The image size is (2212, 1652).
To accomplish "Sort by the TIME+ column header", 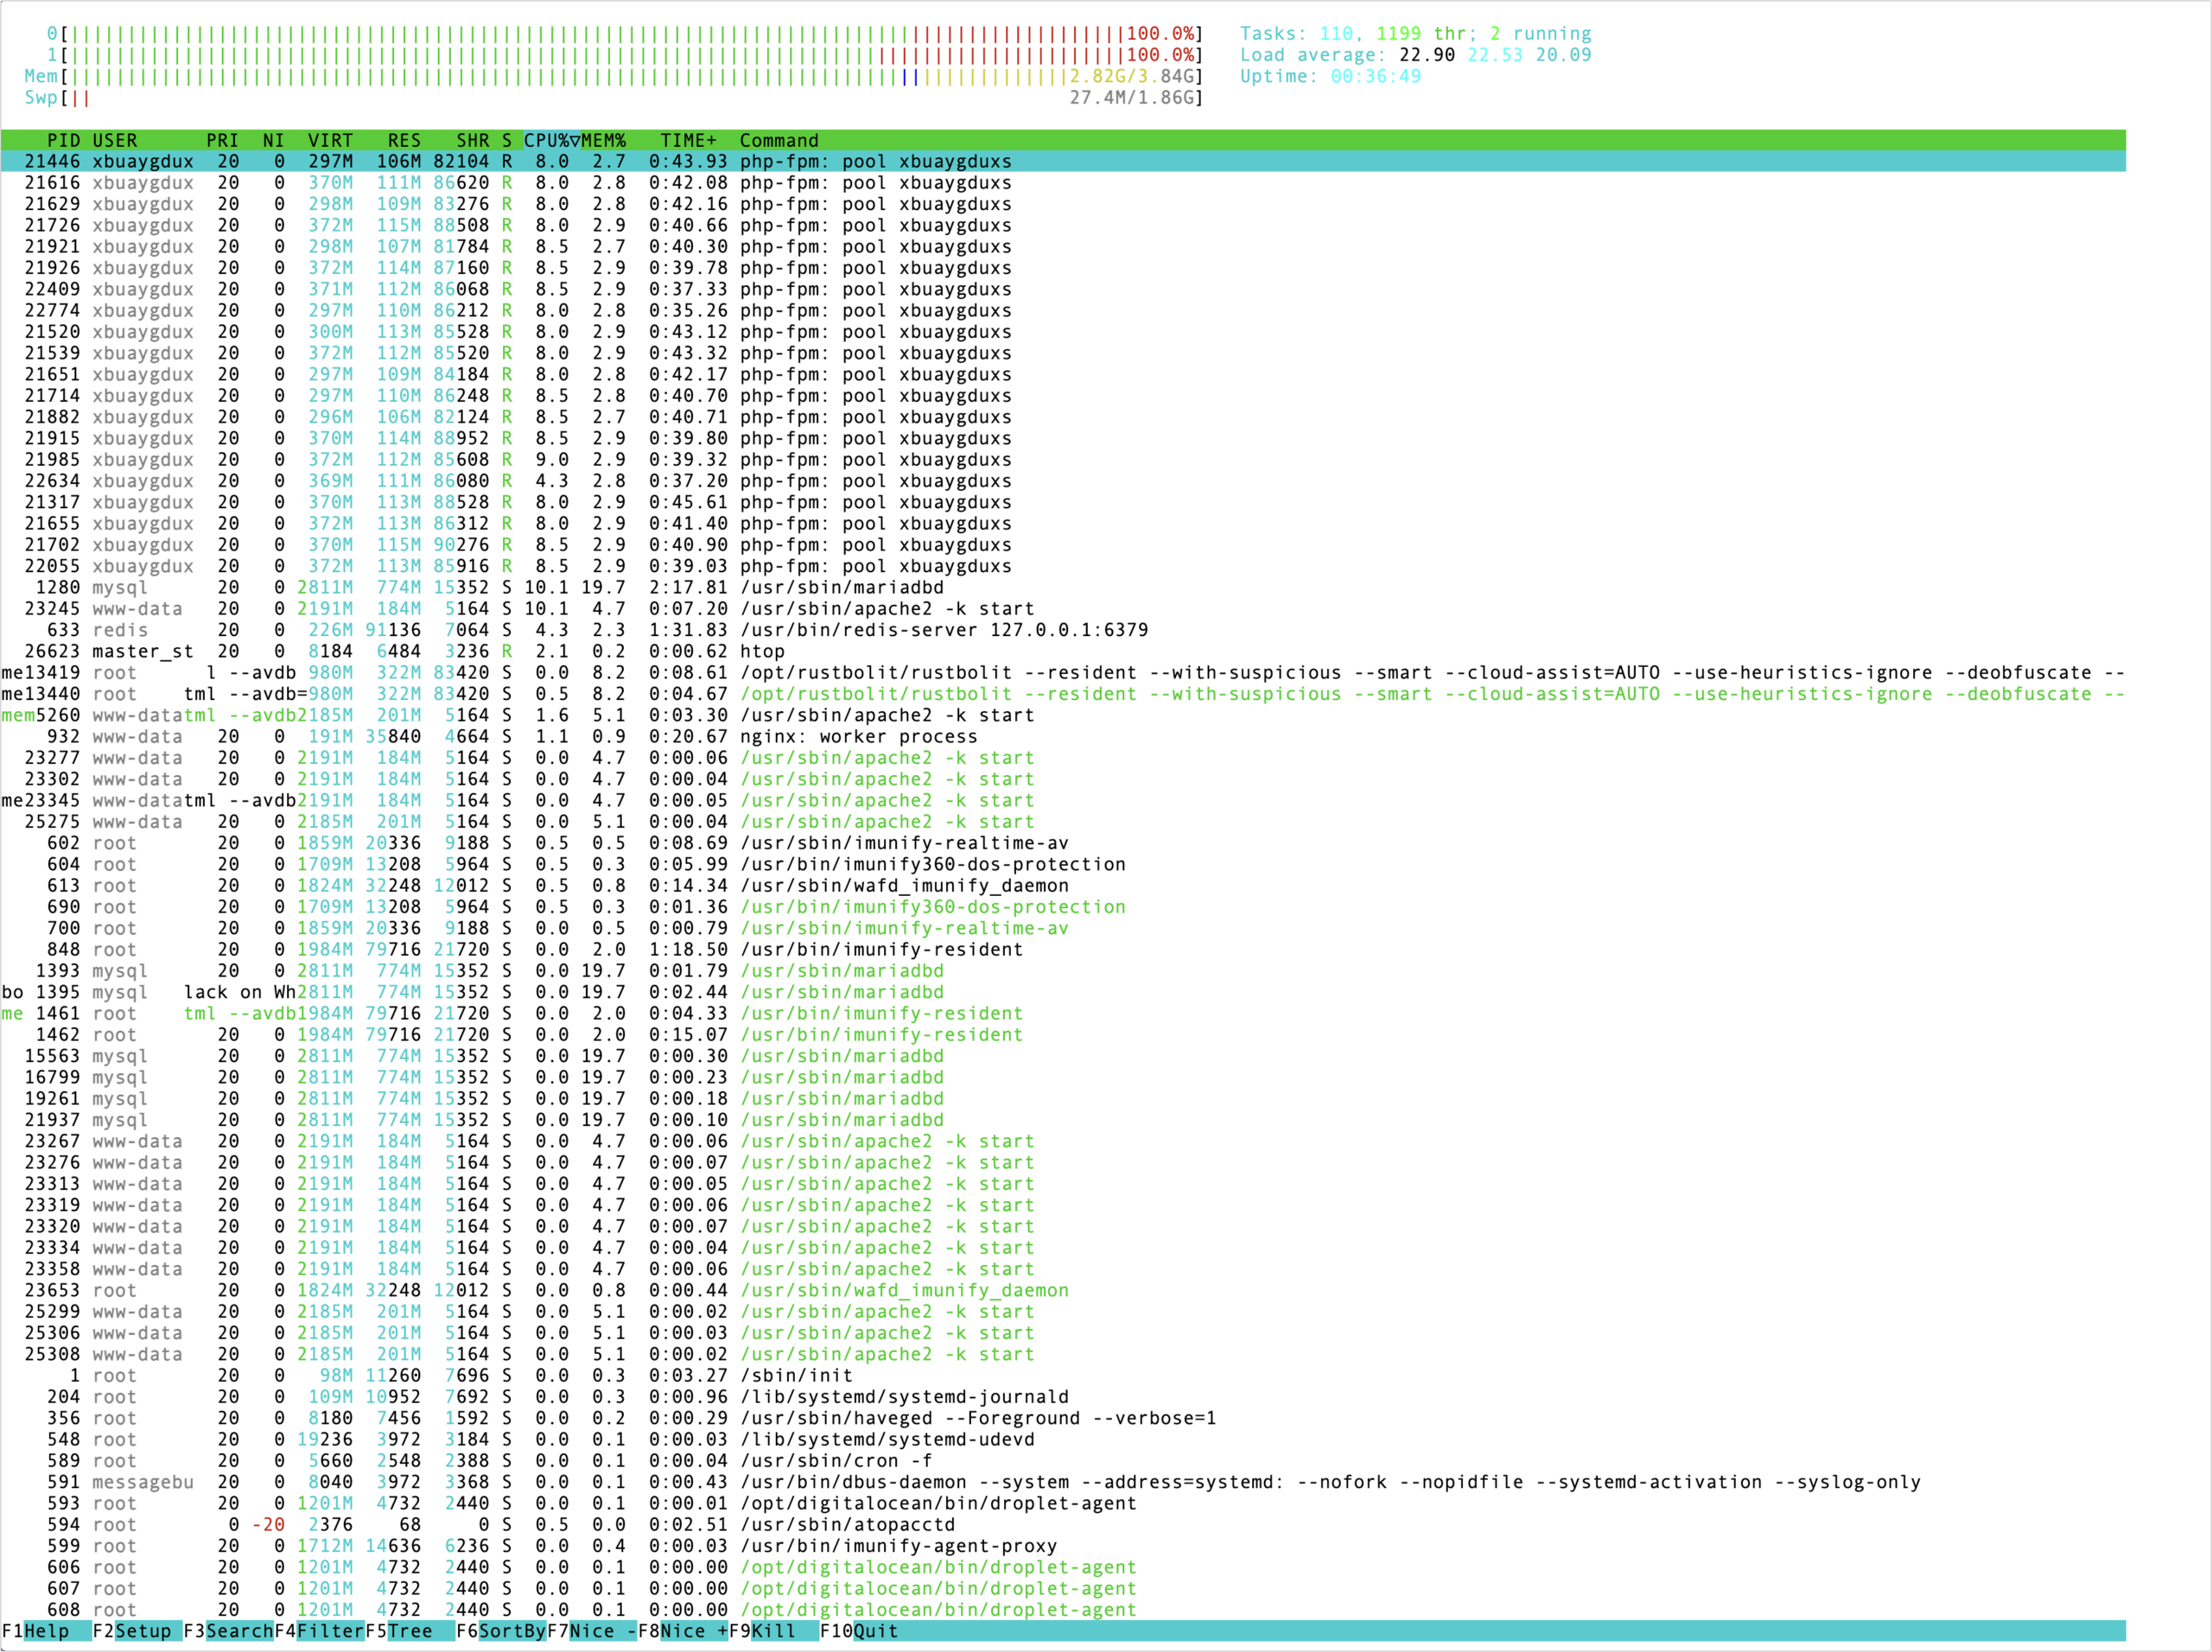I will [x=688, y=140].
